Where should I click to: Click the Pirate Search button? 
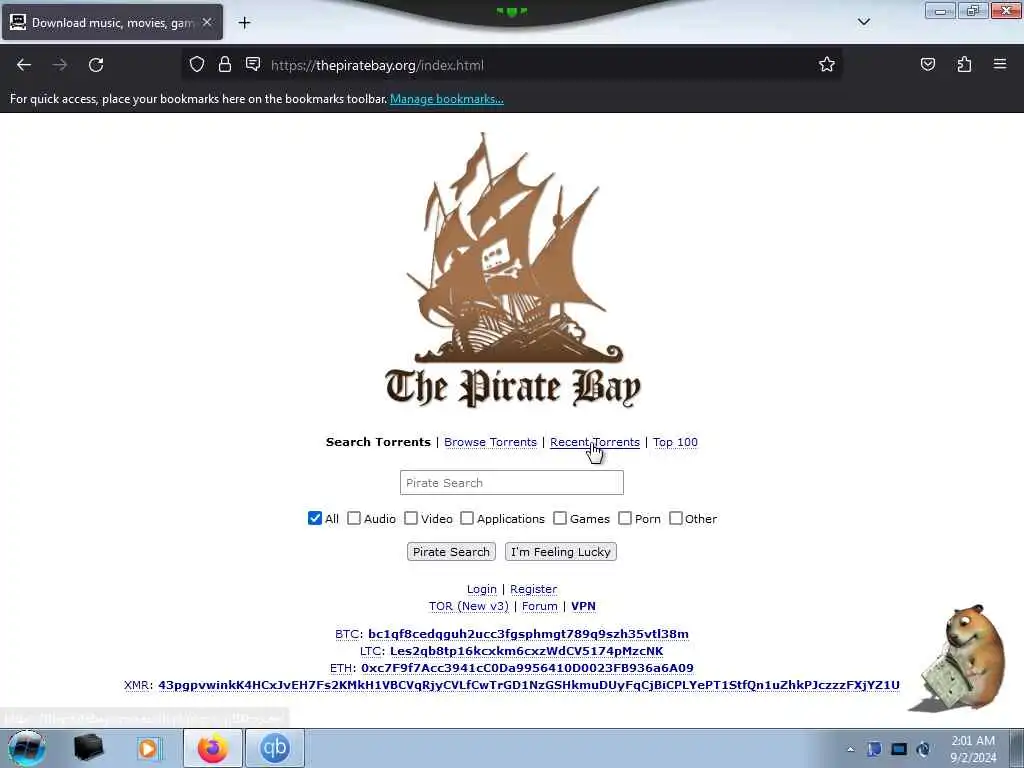[x=451, y=552]
